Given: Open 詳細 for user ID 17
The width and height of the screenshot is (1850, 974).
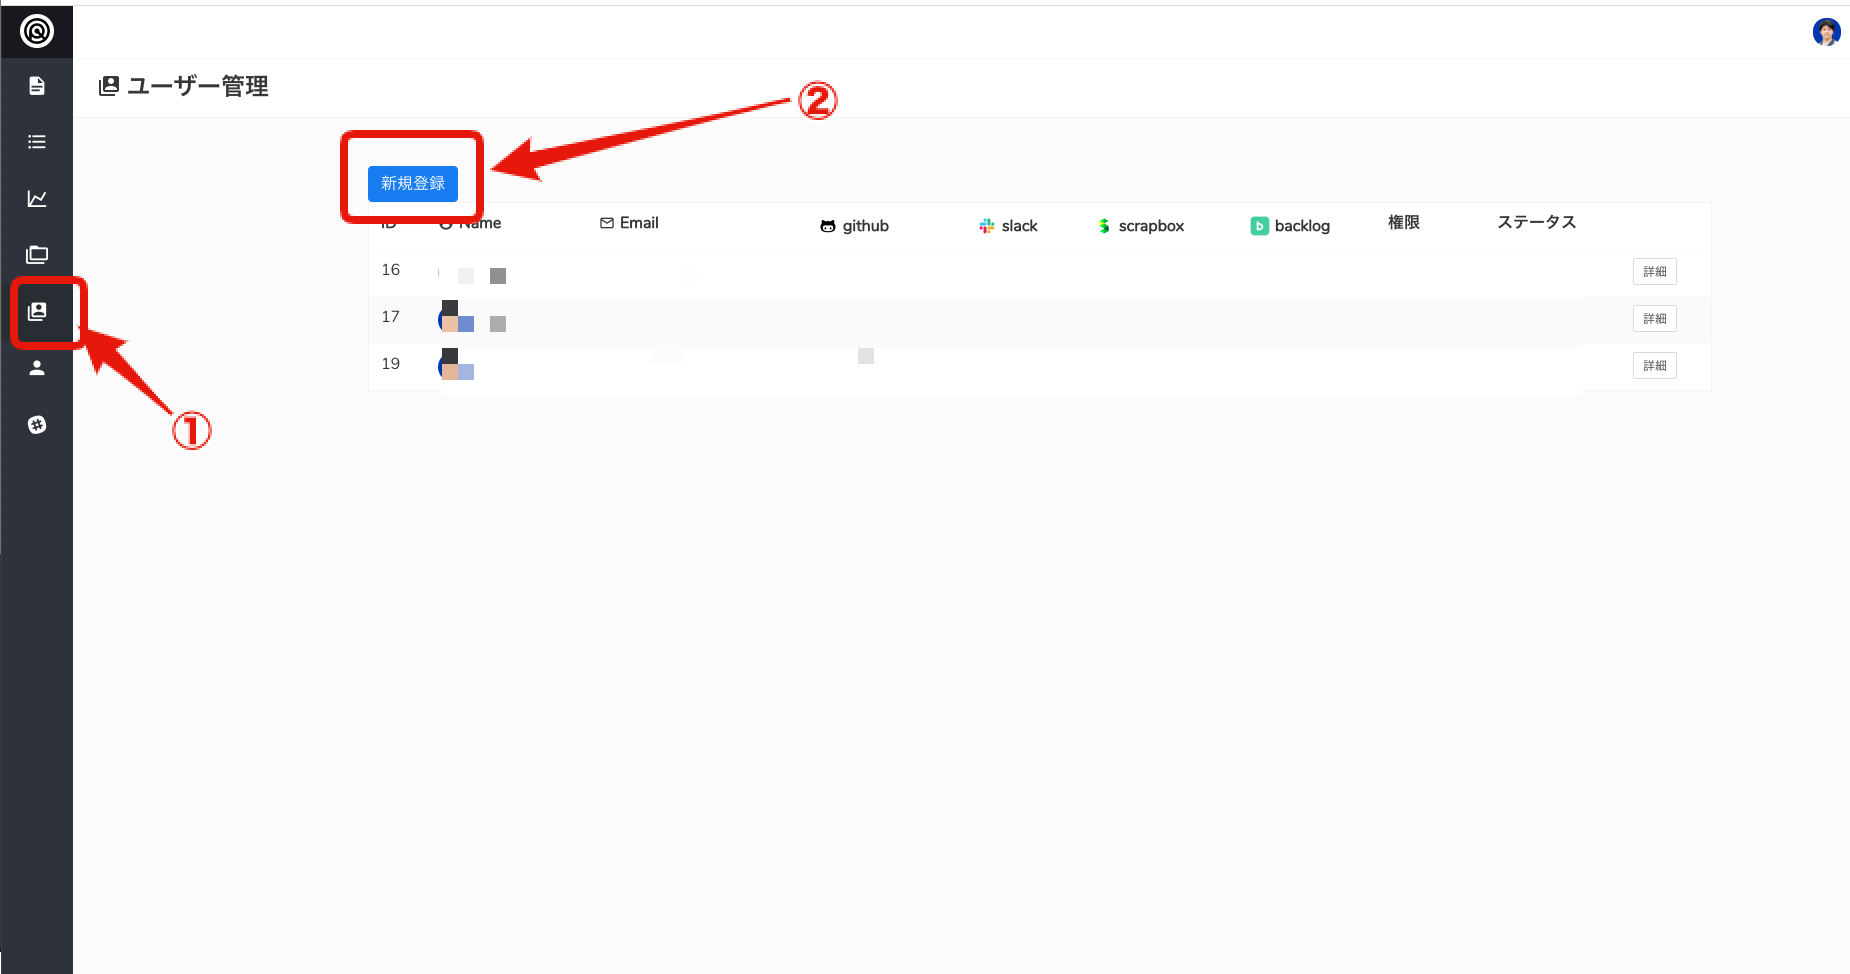Looking at the screenshot, I should (x=1655, y=319).
